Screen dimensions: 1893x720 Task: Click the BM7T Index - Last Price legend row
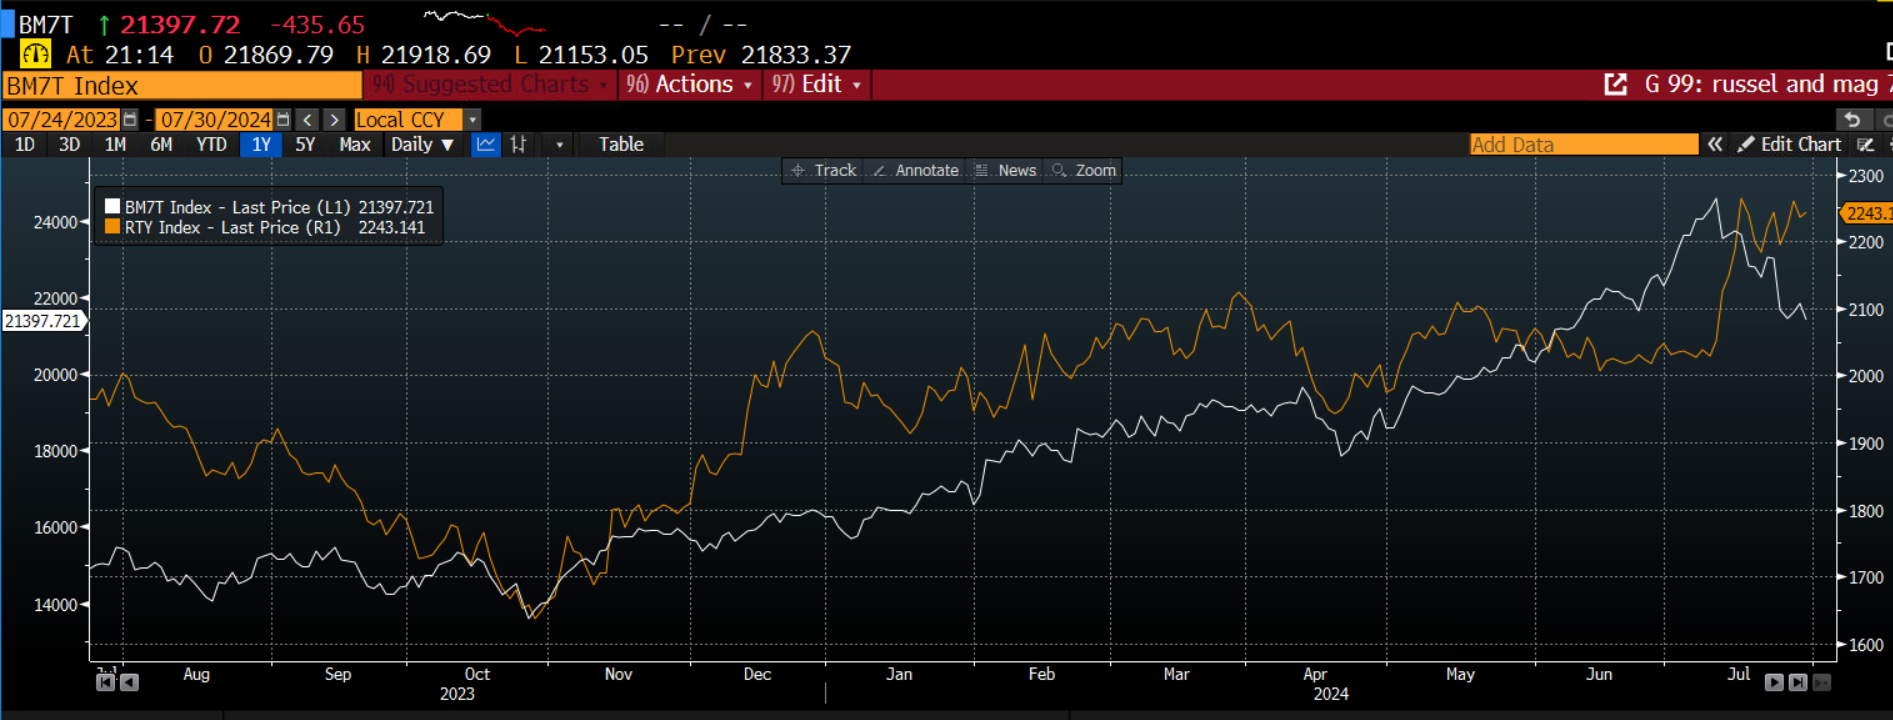tap(270, 207)
